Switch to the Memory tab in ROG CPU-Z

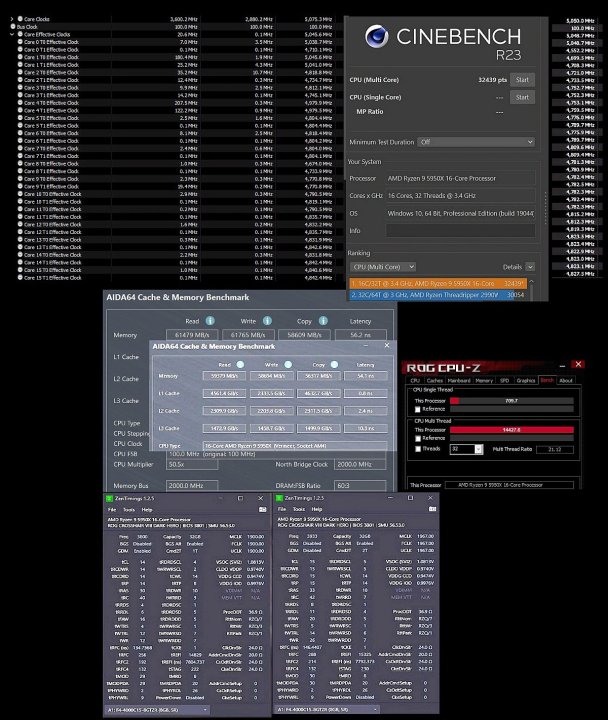pos(483,380)
